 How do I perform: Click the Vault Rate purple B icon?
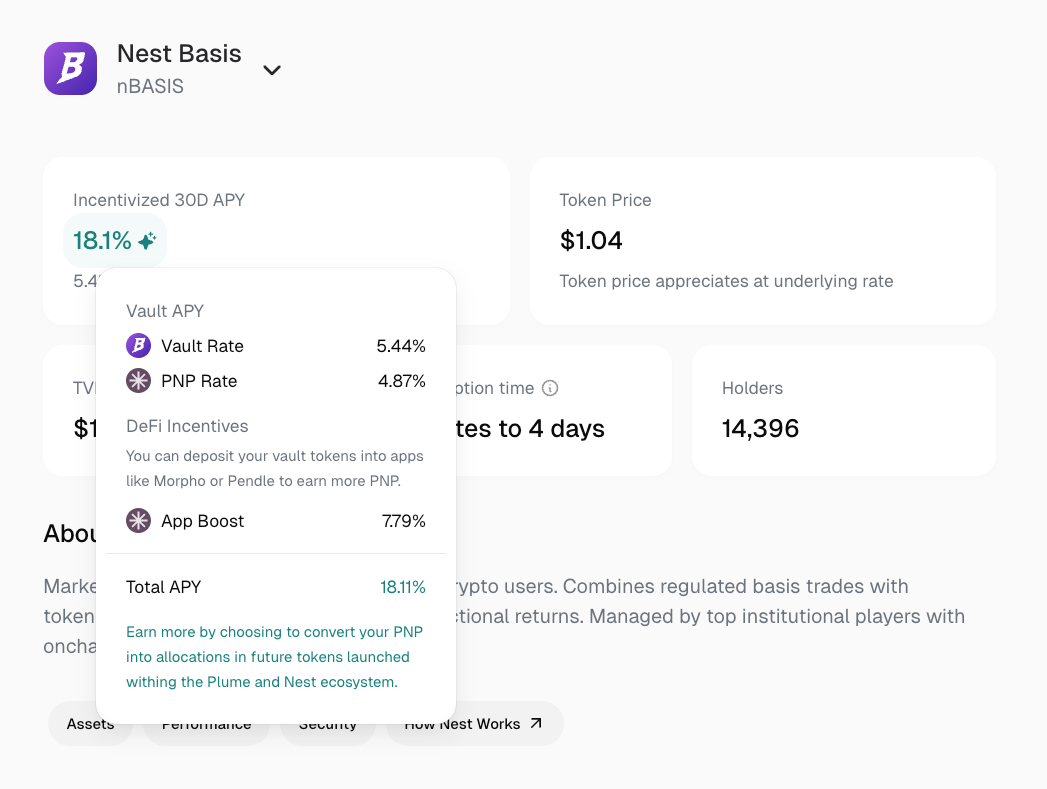(138, 346)
